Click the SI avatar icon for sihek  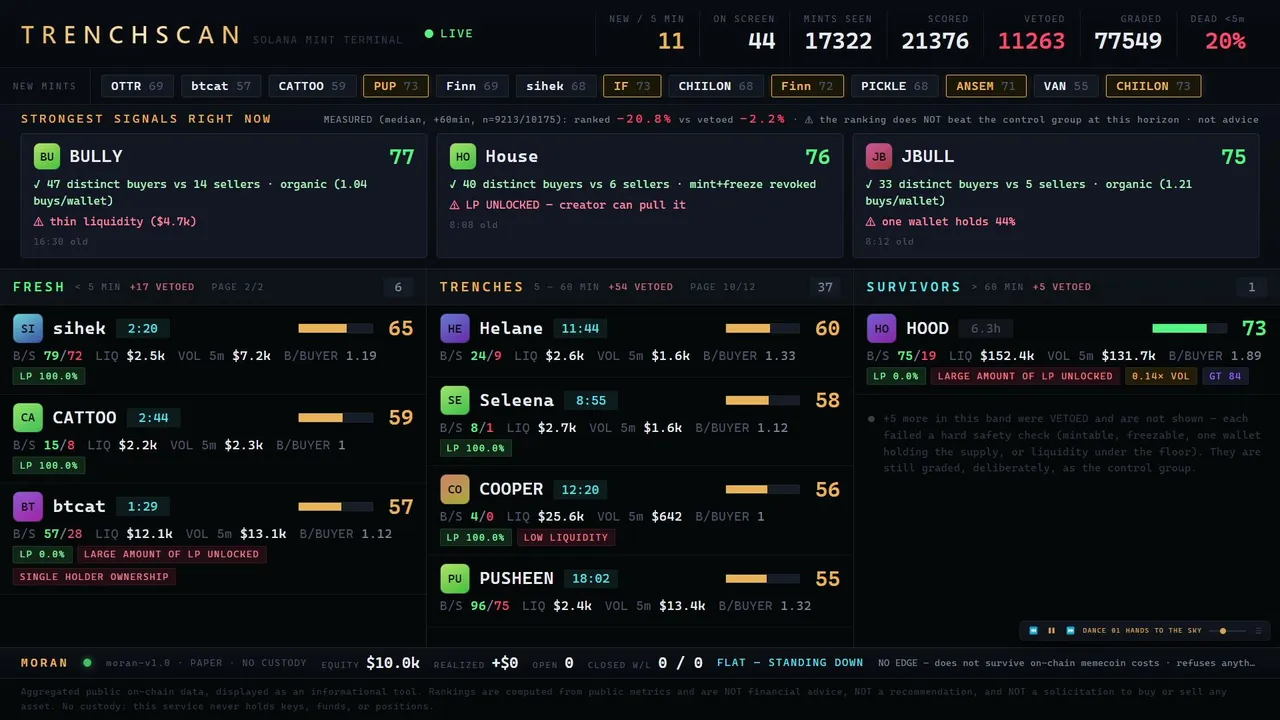click(28, 328)
